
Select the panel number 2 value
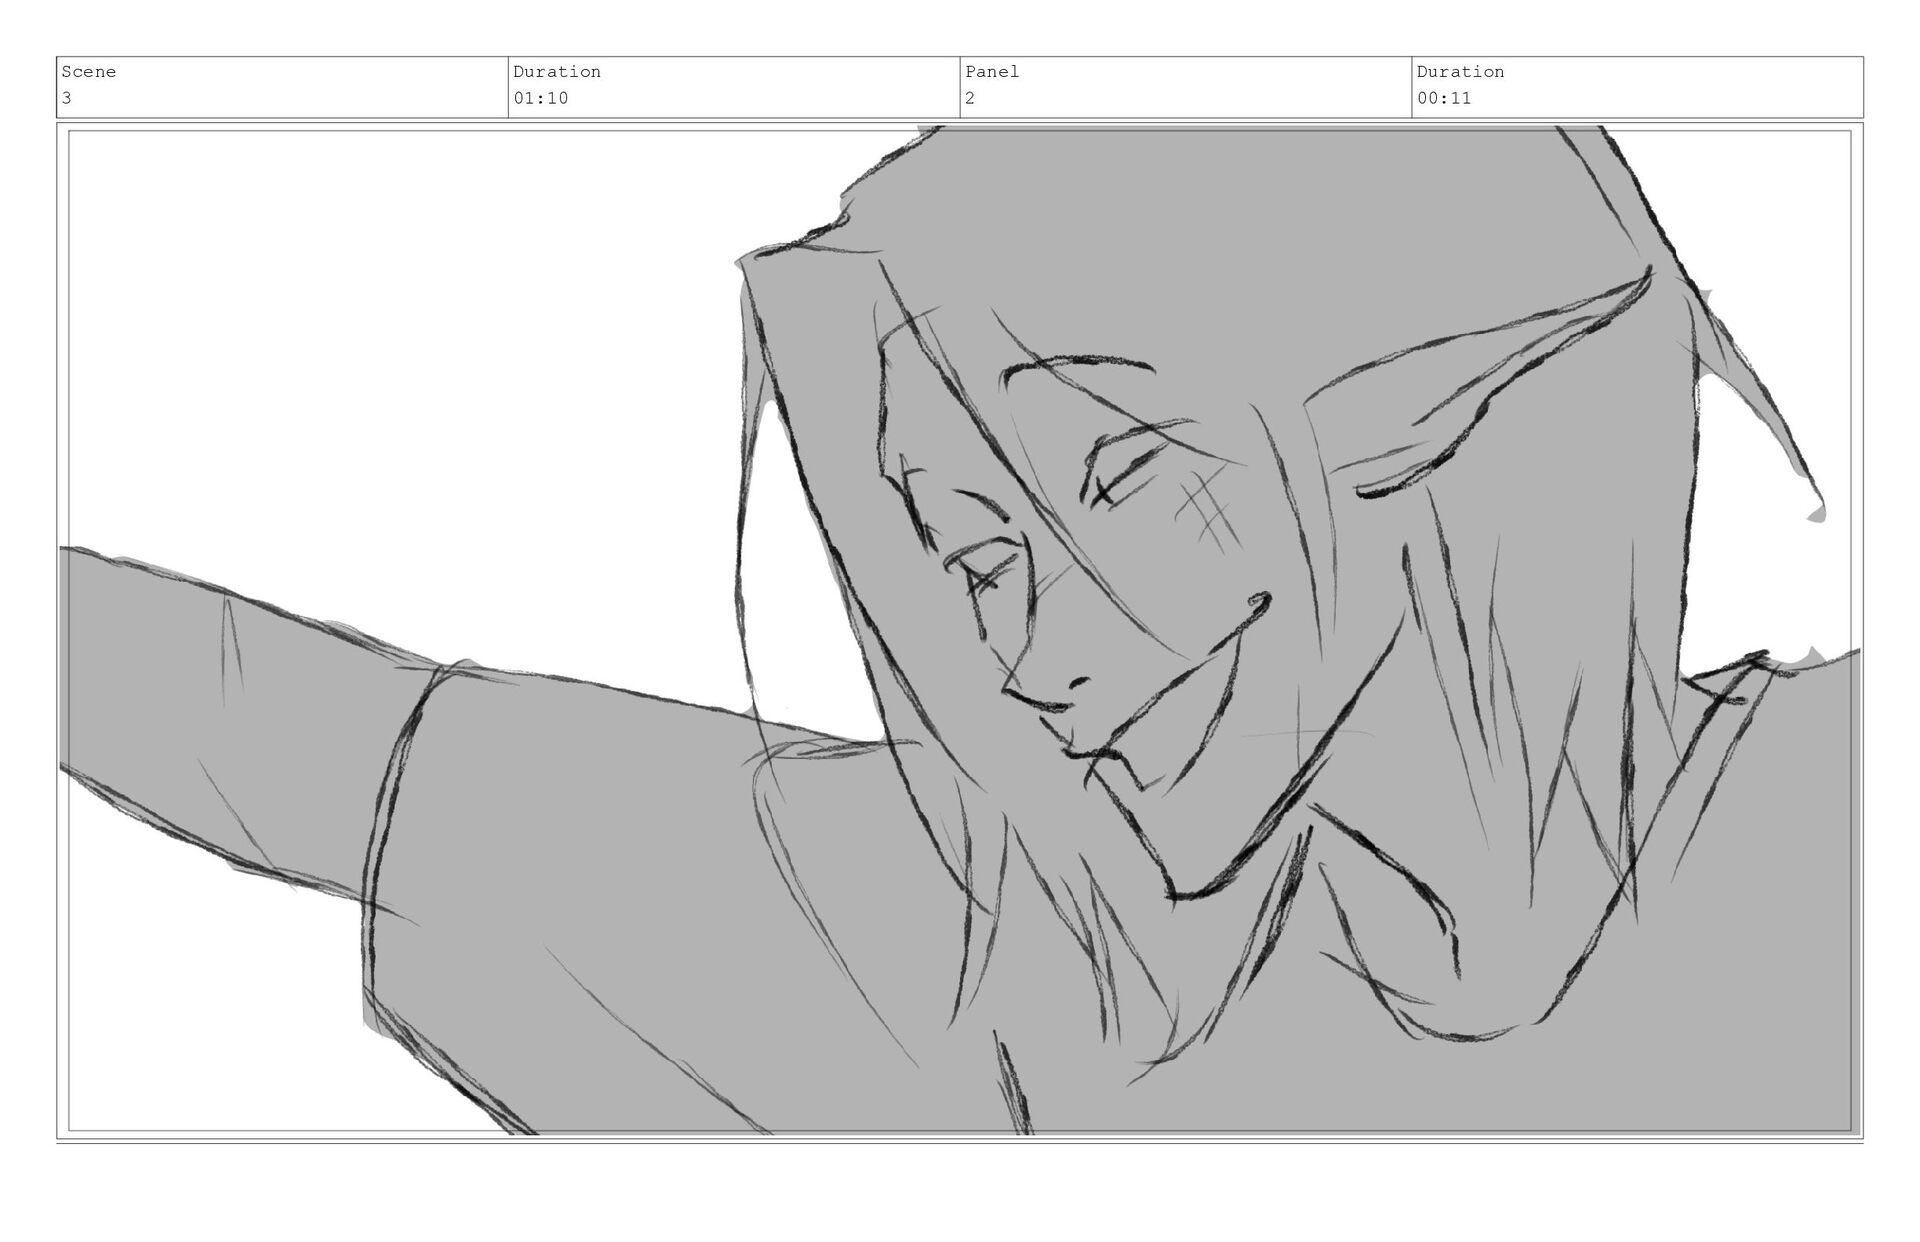tap(970, 98)
